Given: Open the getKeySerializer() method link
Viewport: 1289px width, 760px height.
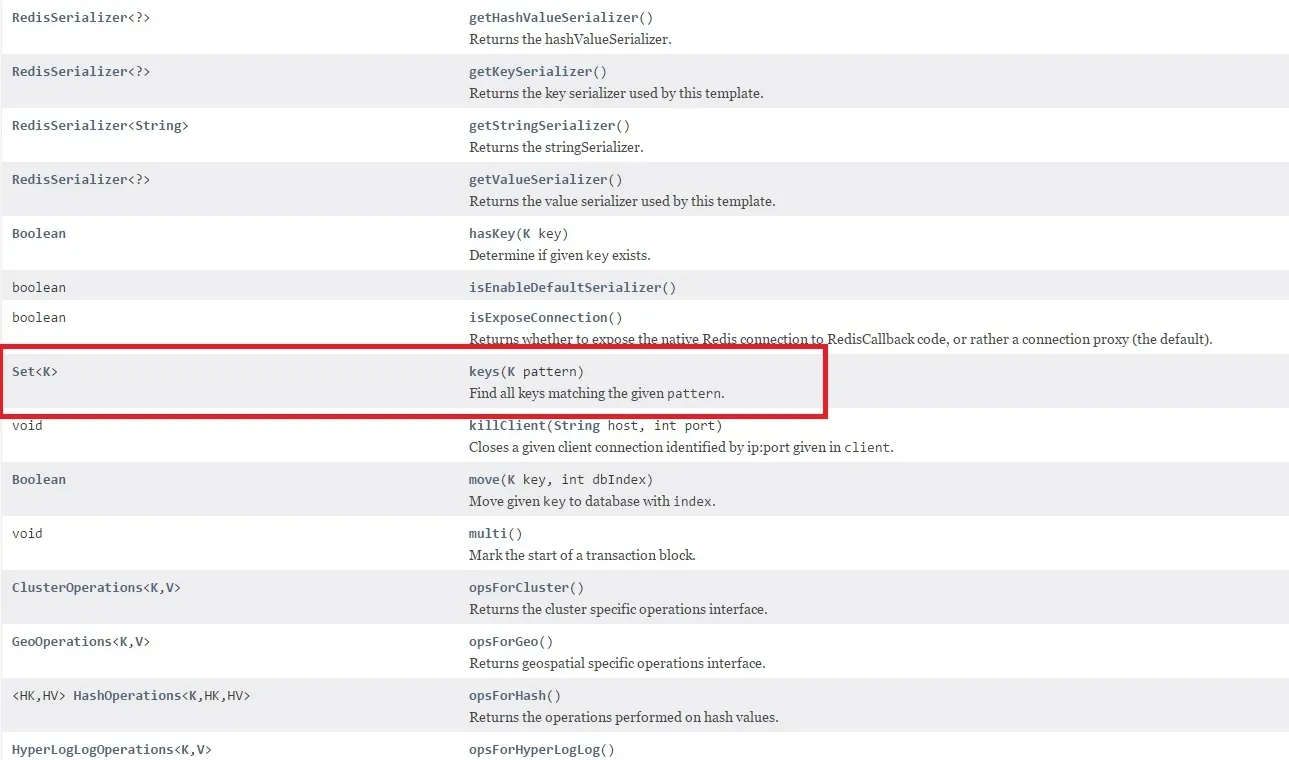Looking at the screenshot, I should pyautogui.click(x=538, y=72).
